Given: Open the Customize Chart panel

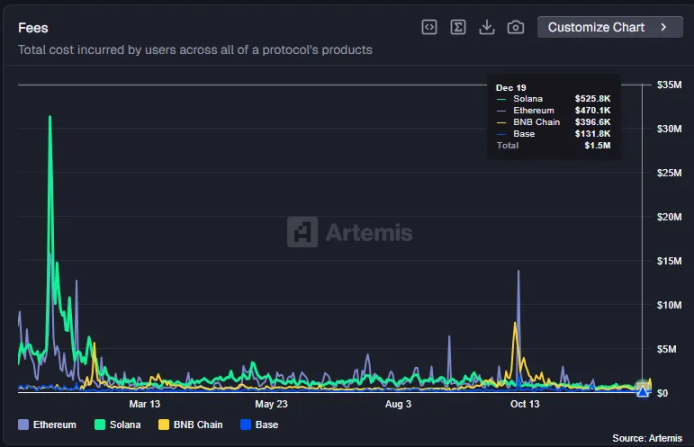Looking at the screenshot, I should pyautogui.click(x=596, y=27).
